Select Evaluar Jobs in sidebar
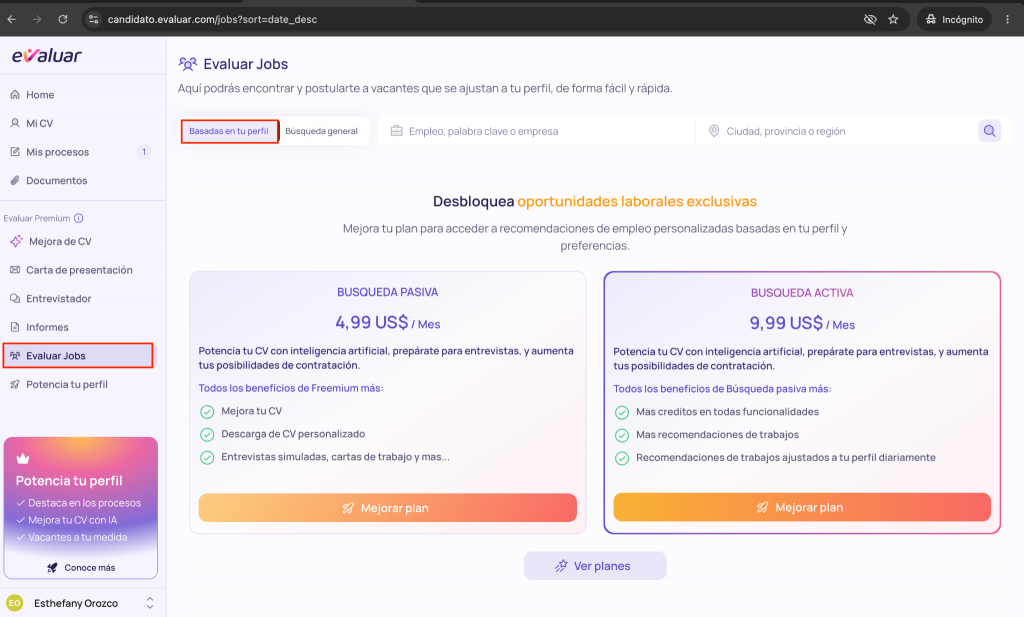1024x617 pixels. pyautogui.click(x=78, y=356)
